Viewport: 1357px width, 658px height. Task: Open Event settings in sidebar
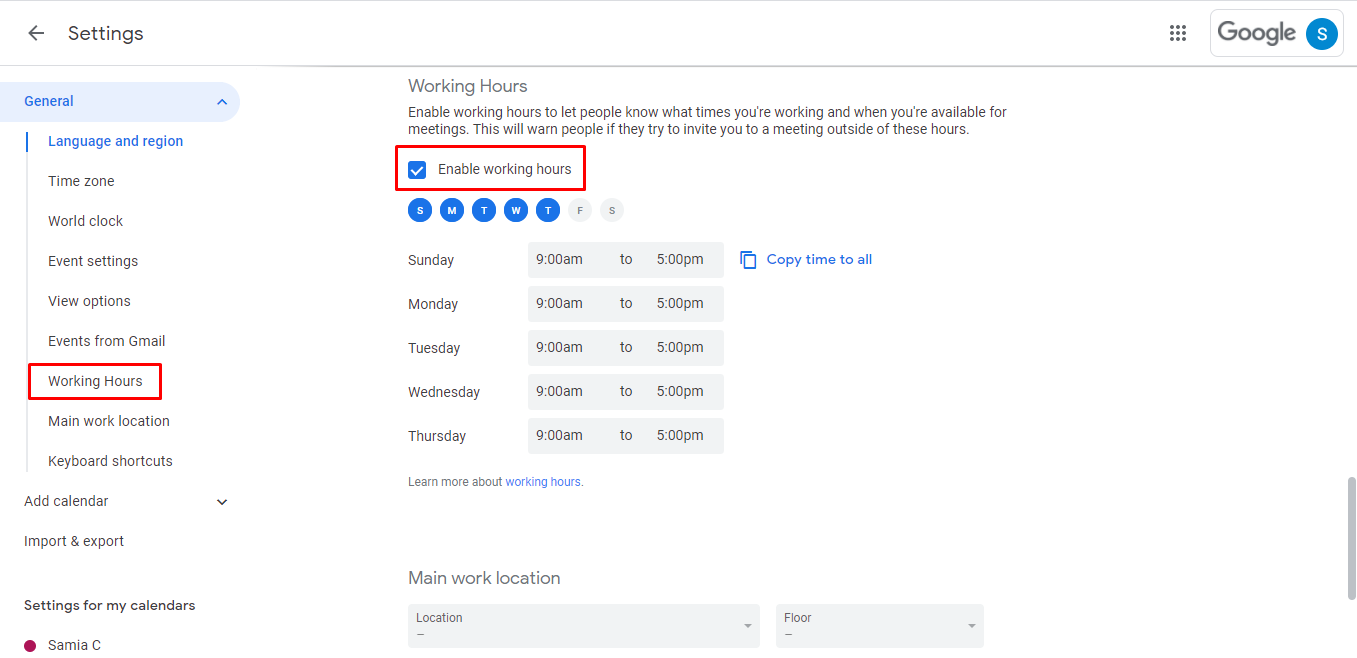[x=93, y=261]
